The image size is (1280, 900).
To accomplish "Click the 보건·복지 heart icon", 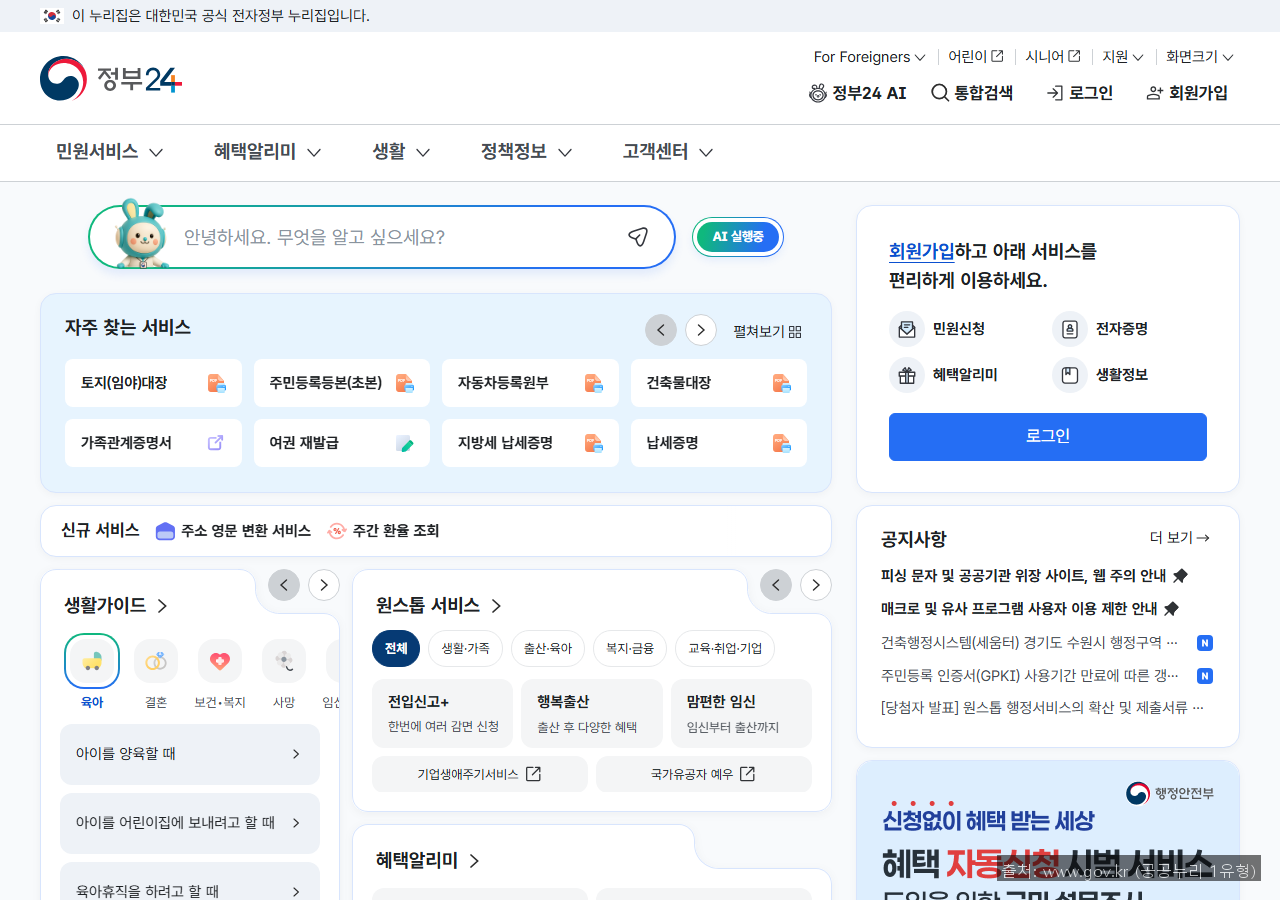I will (x=219, y=660).
